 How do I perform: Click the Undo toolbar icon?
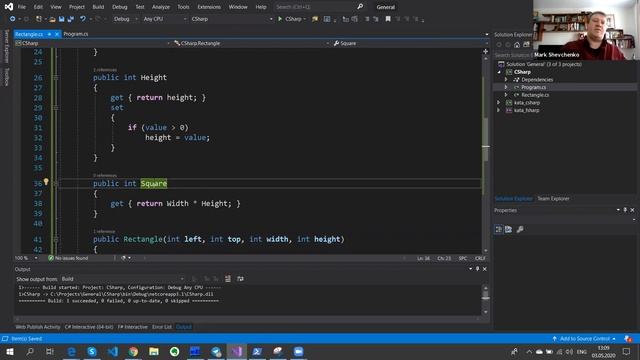[83, 19]
